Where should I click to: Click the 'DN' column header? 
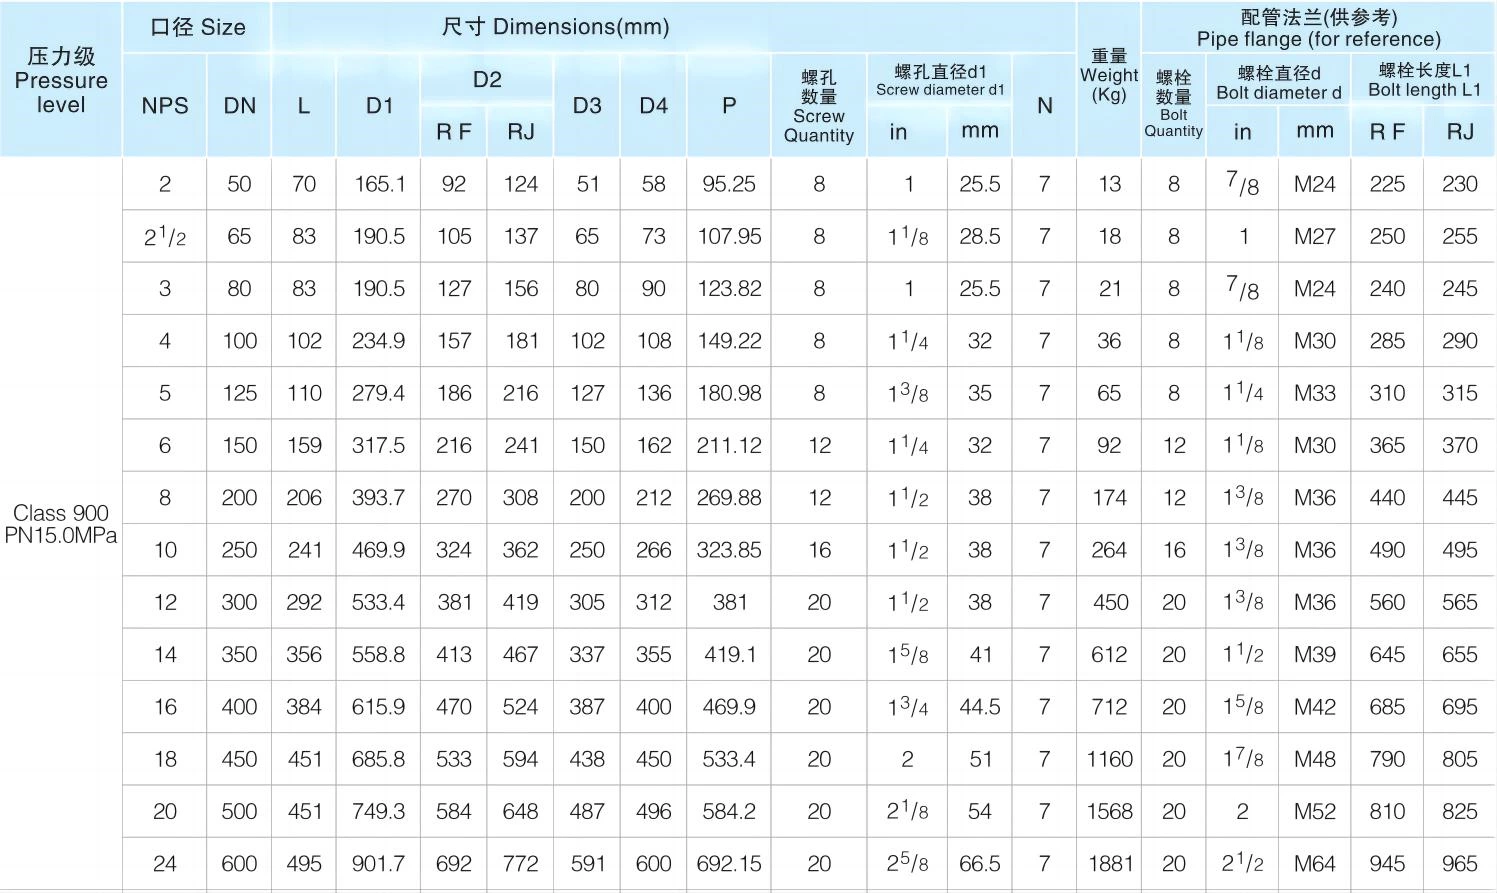click(239, 105)
